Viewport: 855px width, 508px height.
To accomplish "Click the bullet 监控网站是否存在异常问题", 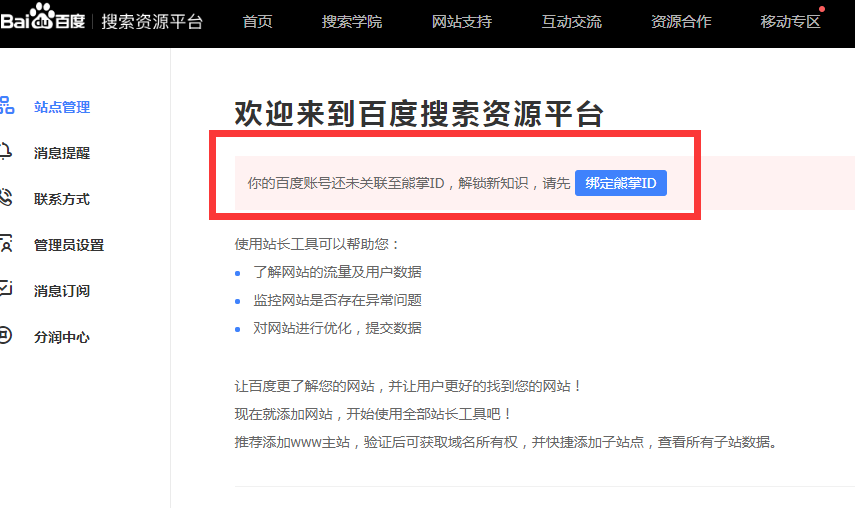I will tap(337, 300).
